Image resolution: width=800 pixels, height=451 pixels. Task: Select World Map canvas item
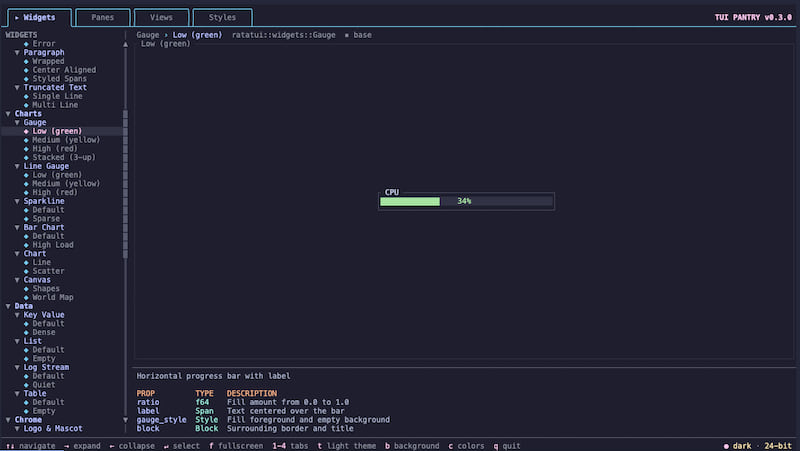[53, 297]
